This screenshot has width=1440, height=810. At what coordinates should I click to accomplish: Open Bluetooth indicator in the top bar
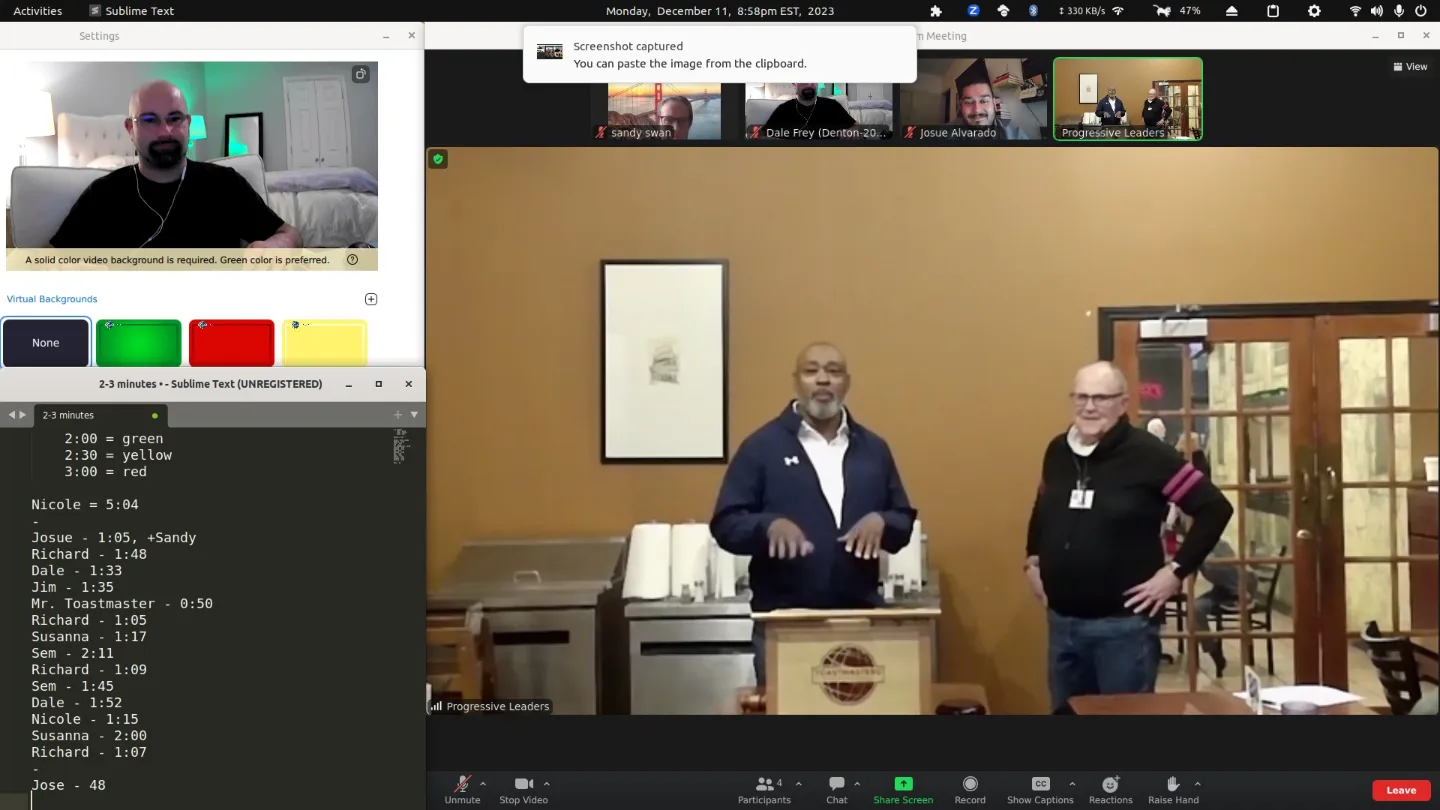pyautogui.click(x=1034, y=11)
